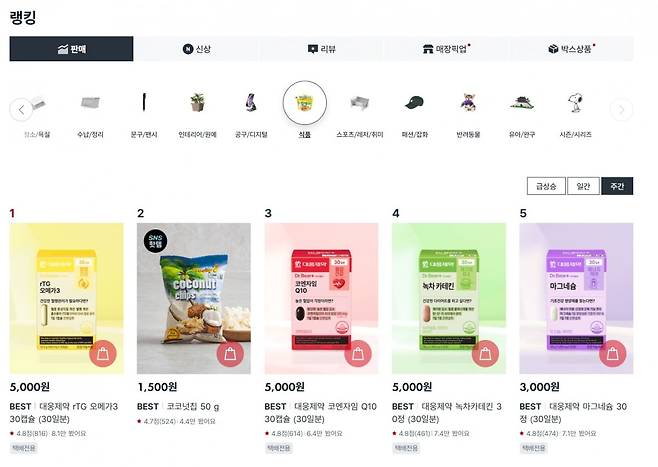Add rTG 오메가3 product to shopping bag
Viewport: 658px width, 467px height.
(x=103, y=353)
